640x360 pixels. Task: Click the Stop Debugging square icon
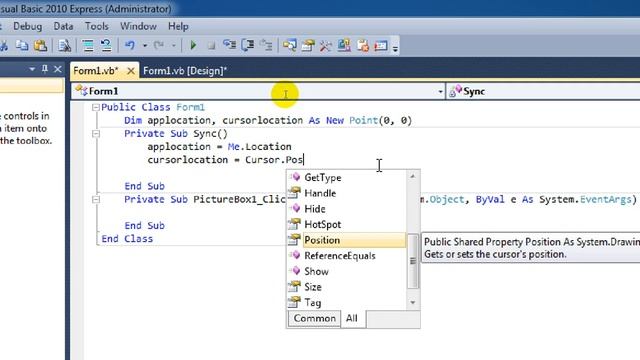211,46
